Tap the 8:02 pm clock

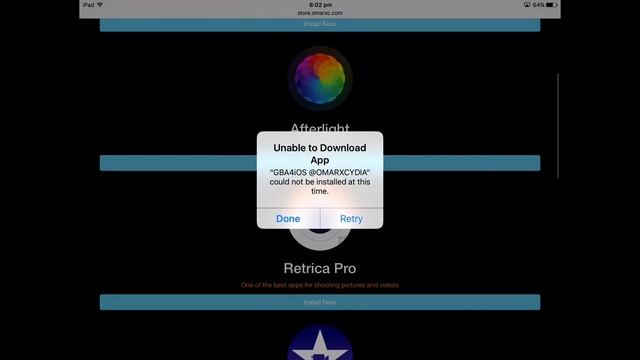pos(320,5)
